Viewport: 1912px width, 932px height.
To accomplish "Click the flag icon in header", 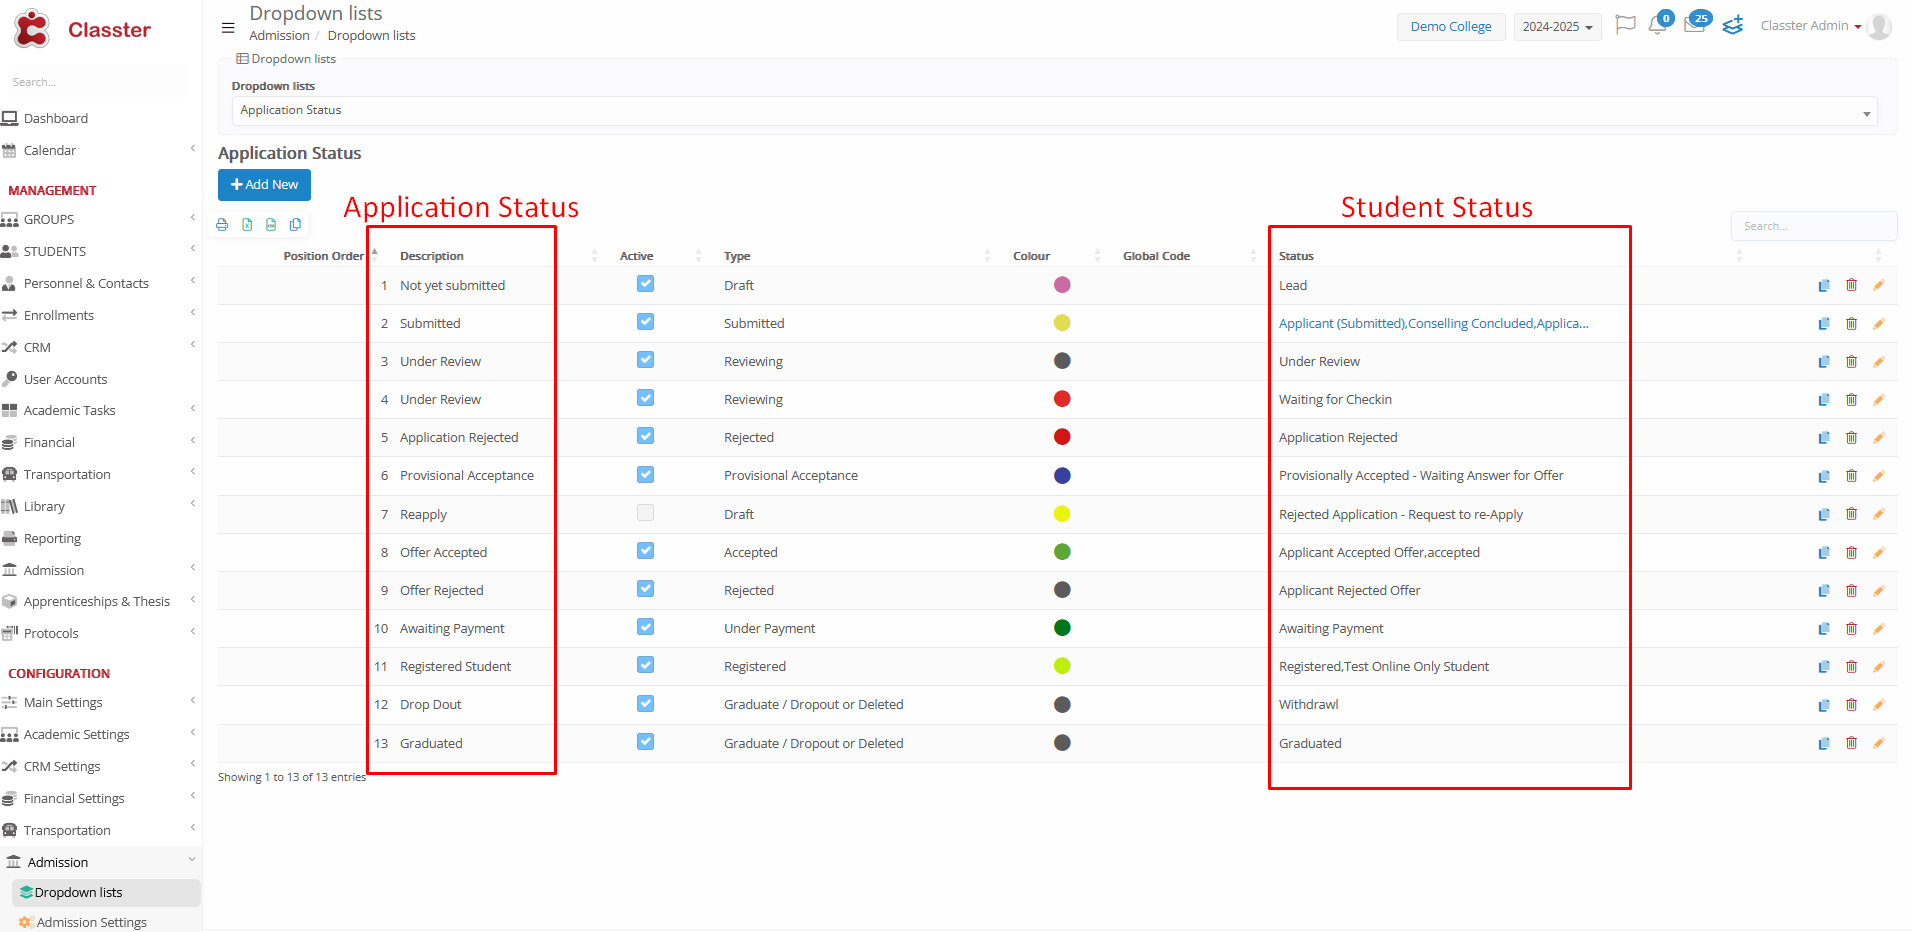I will click(1625, 25).
